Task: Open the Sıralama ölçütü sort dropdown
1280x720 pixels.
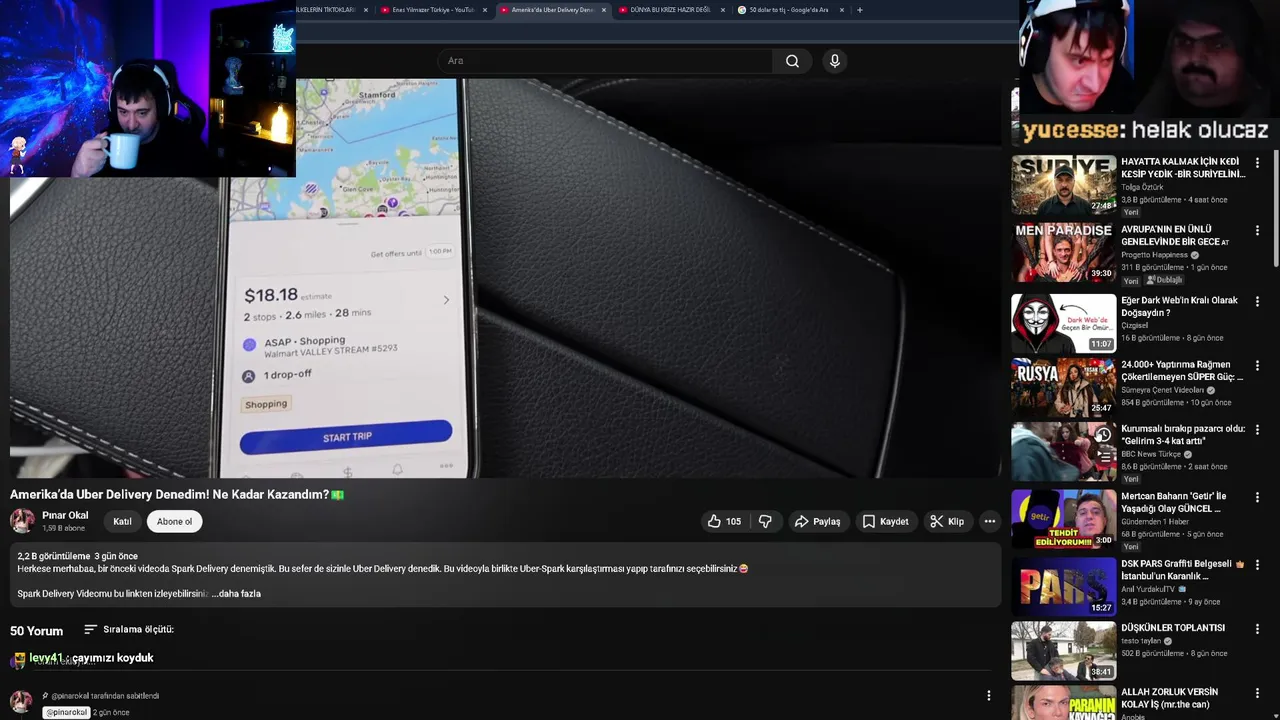Action: (x=129, y=630)
